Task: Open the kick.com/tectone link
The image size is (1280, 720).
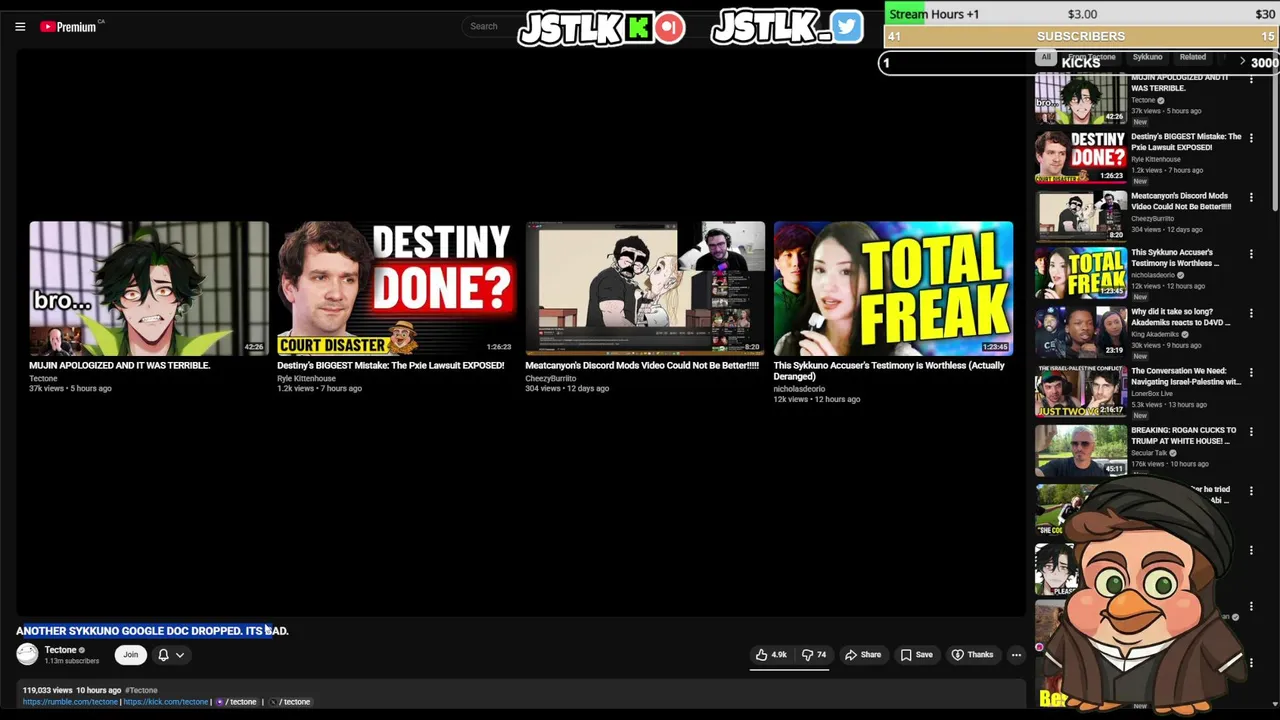Action: (166, 702)
